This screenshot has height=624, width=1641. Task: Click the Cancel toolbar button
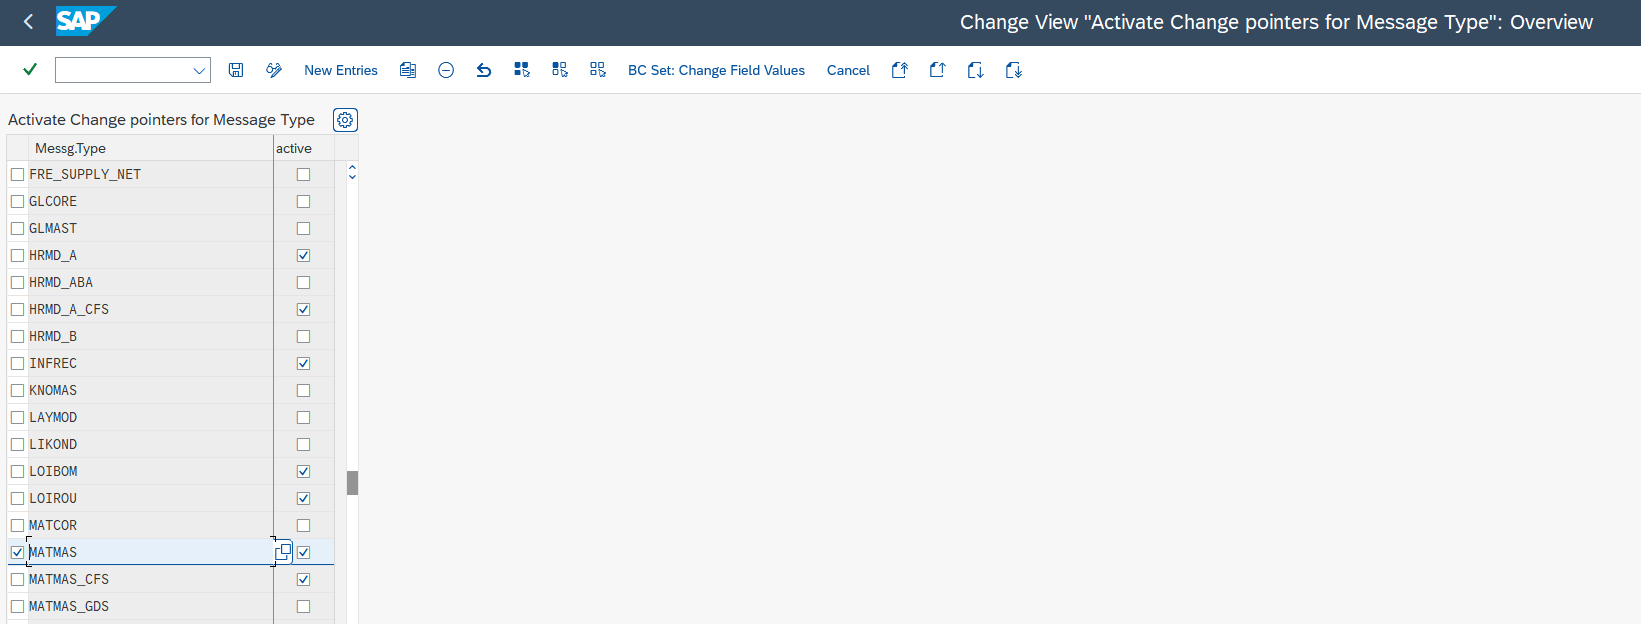[x=848, y=70]
